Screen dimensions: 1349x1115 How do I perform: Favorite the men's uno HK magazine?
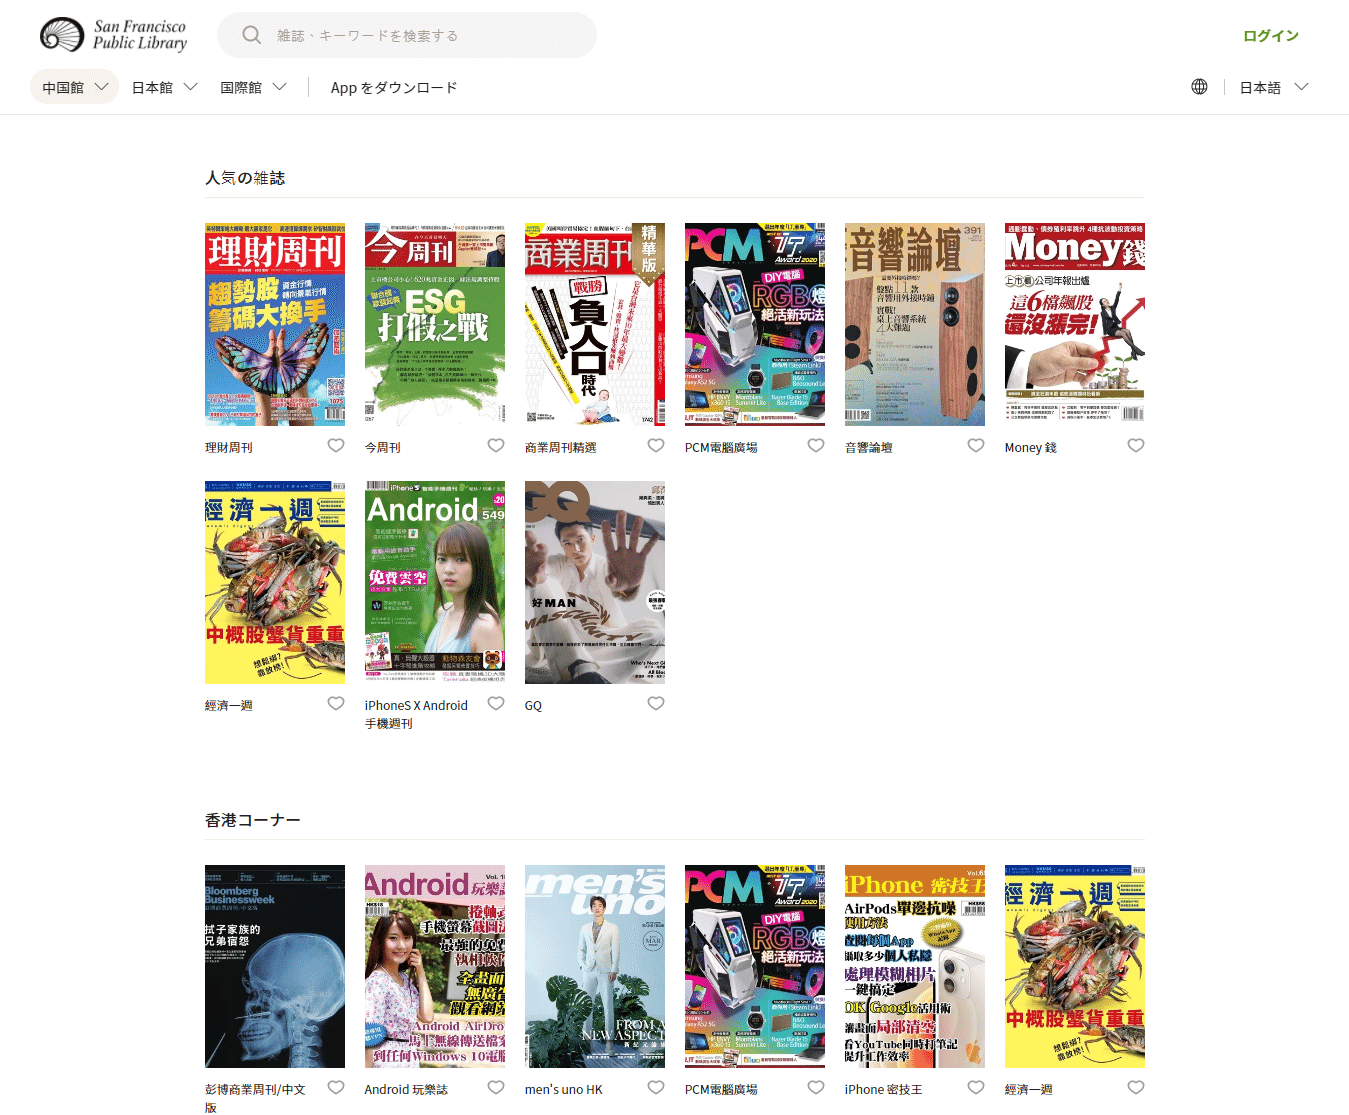[x=656, y=1087]
